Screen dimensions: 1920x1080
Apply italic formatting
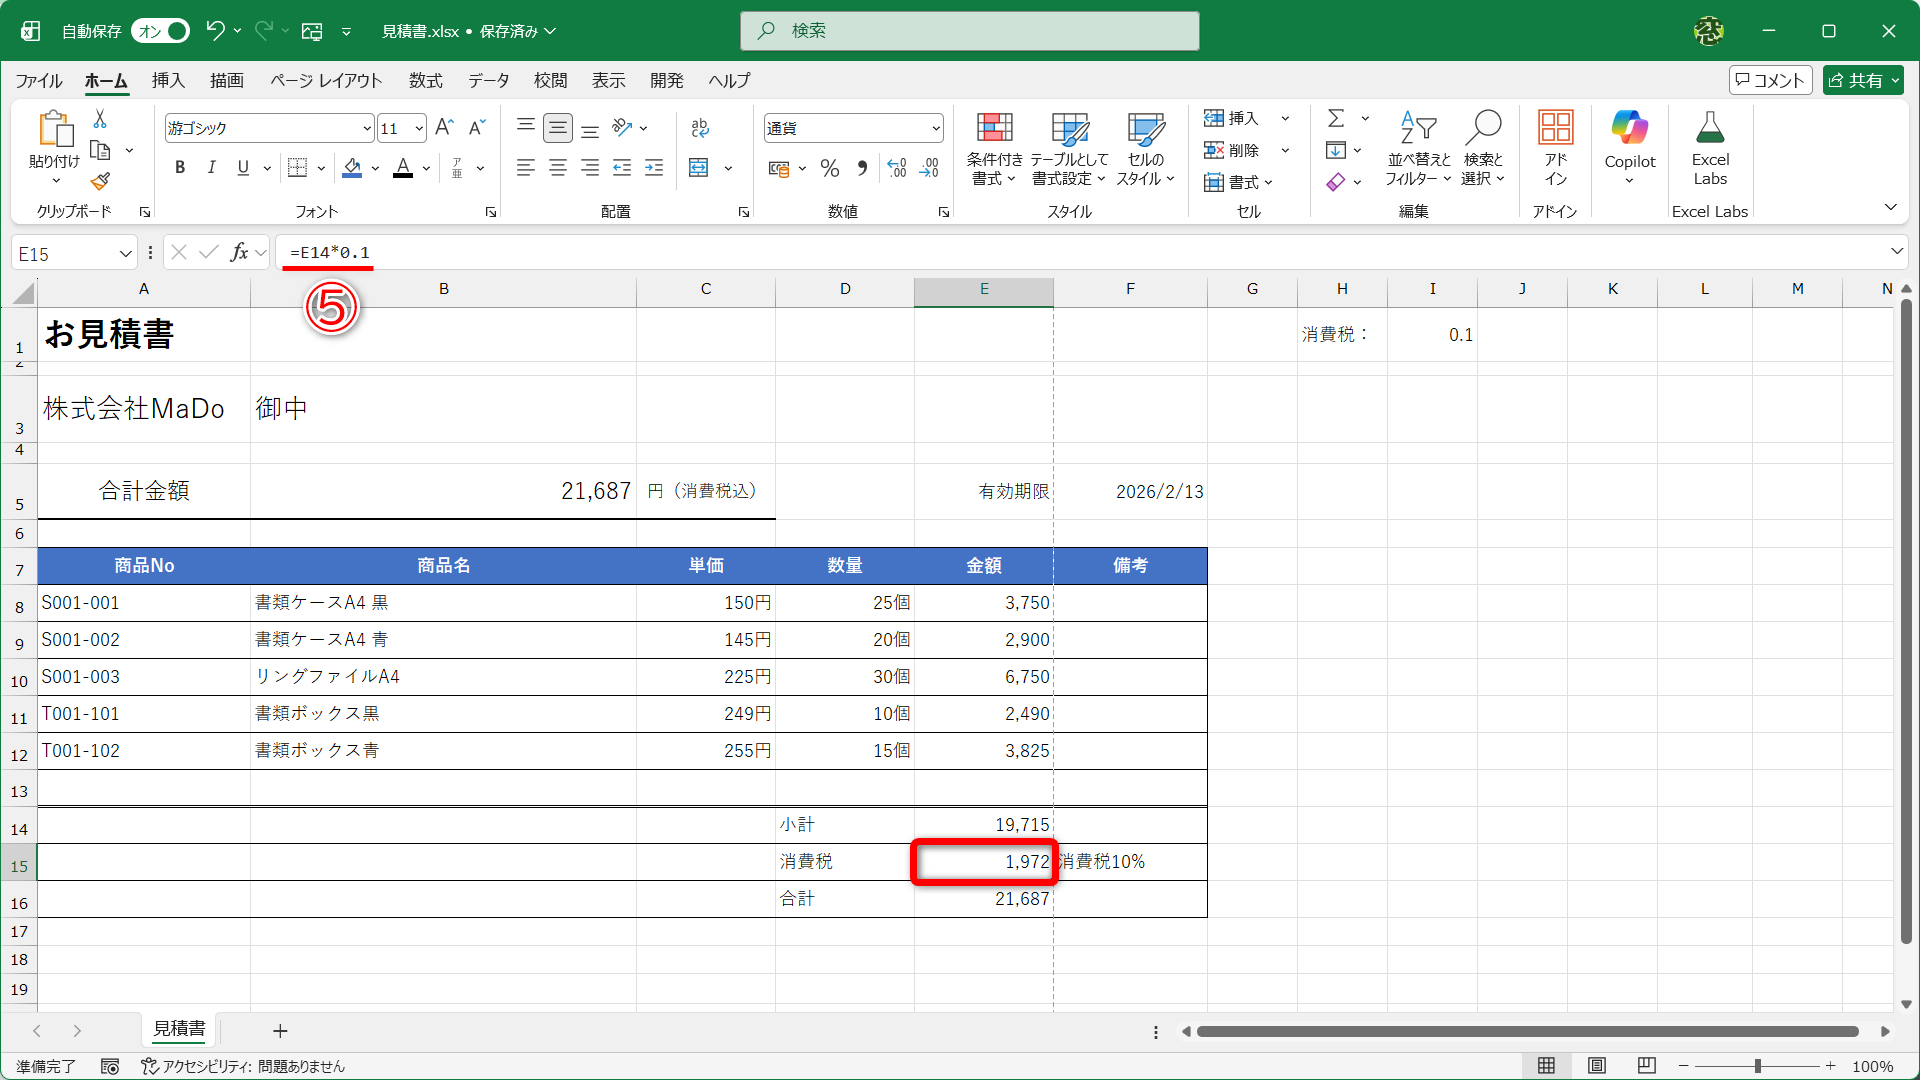tap(211, 167)
